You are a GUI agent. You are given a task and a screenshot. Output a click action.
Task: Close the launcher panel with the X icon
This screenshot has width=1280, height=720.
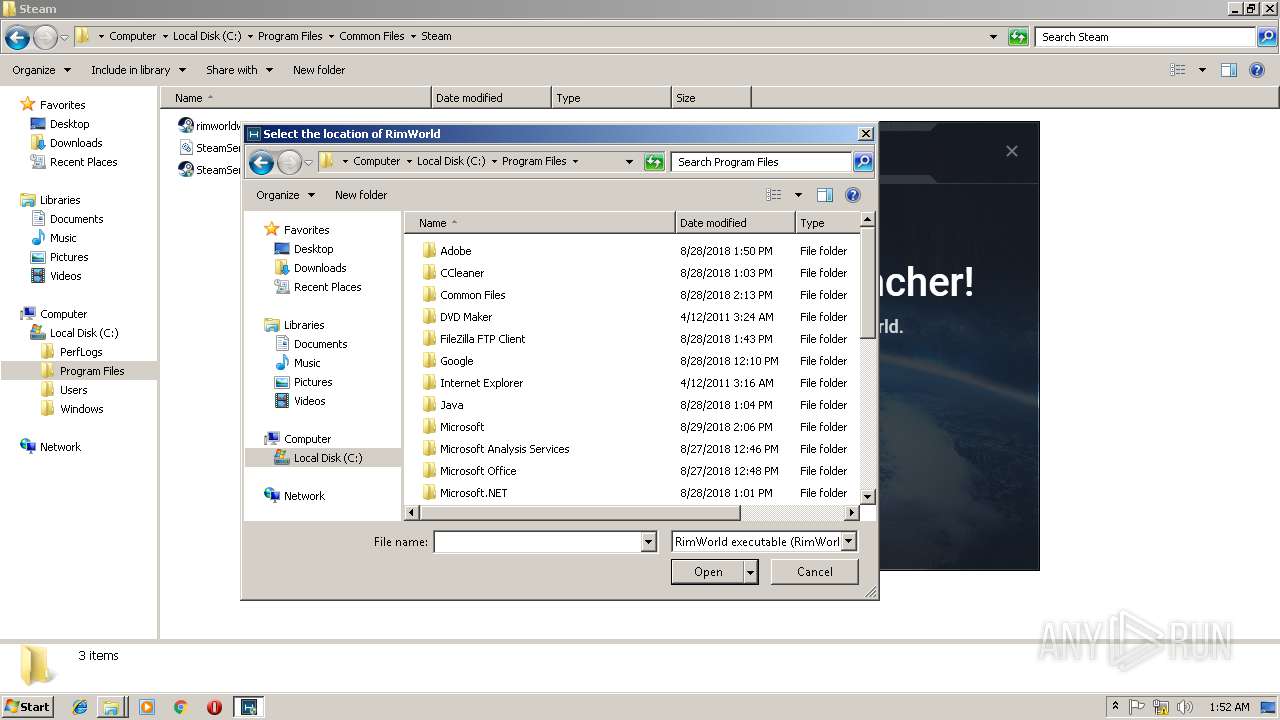1012,151
